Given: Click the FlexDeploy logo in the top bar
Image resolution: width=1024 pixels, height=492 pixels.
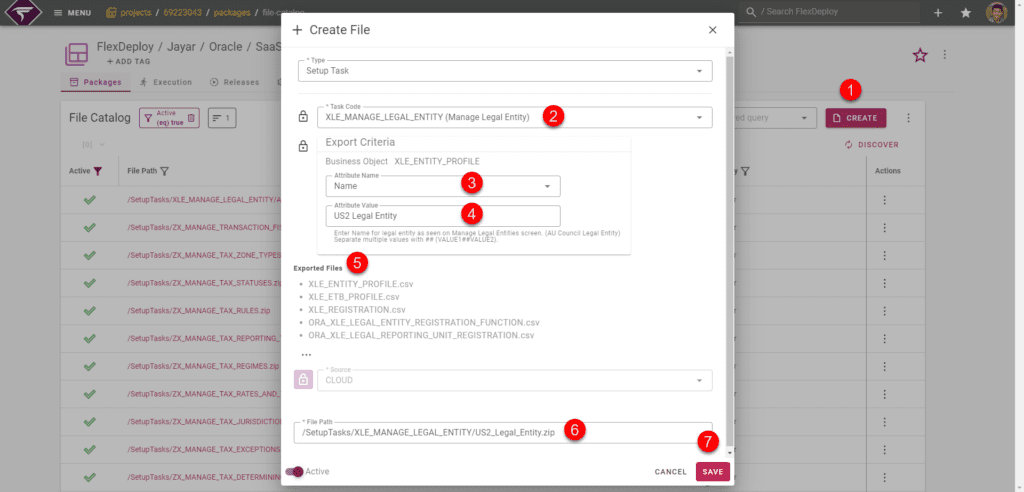Looking at the screenshot, I should coord(24,12).
